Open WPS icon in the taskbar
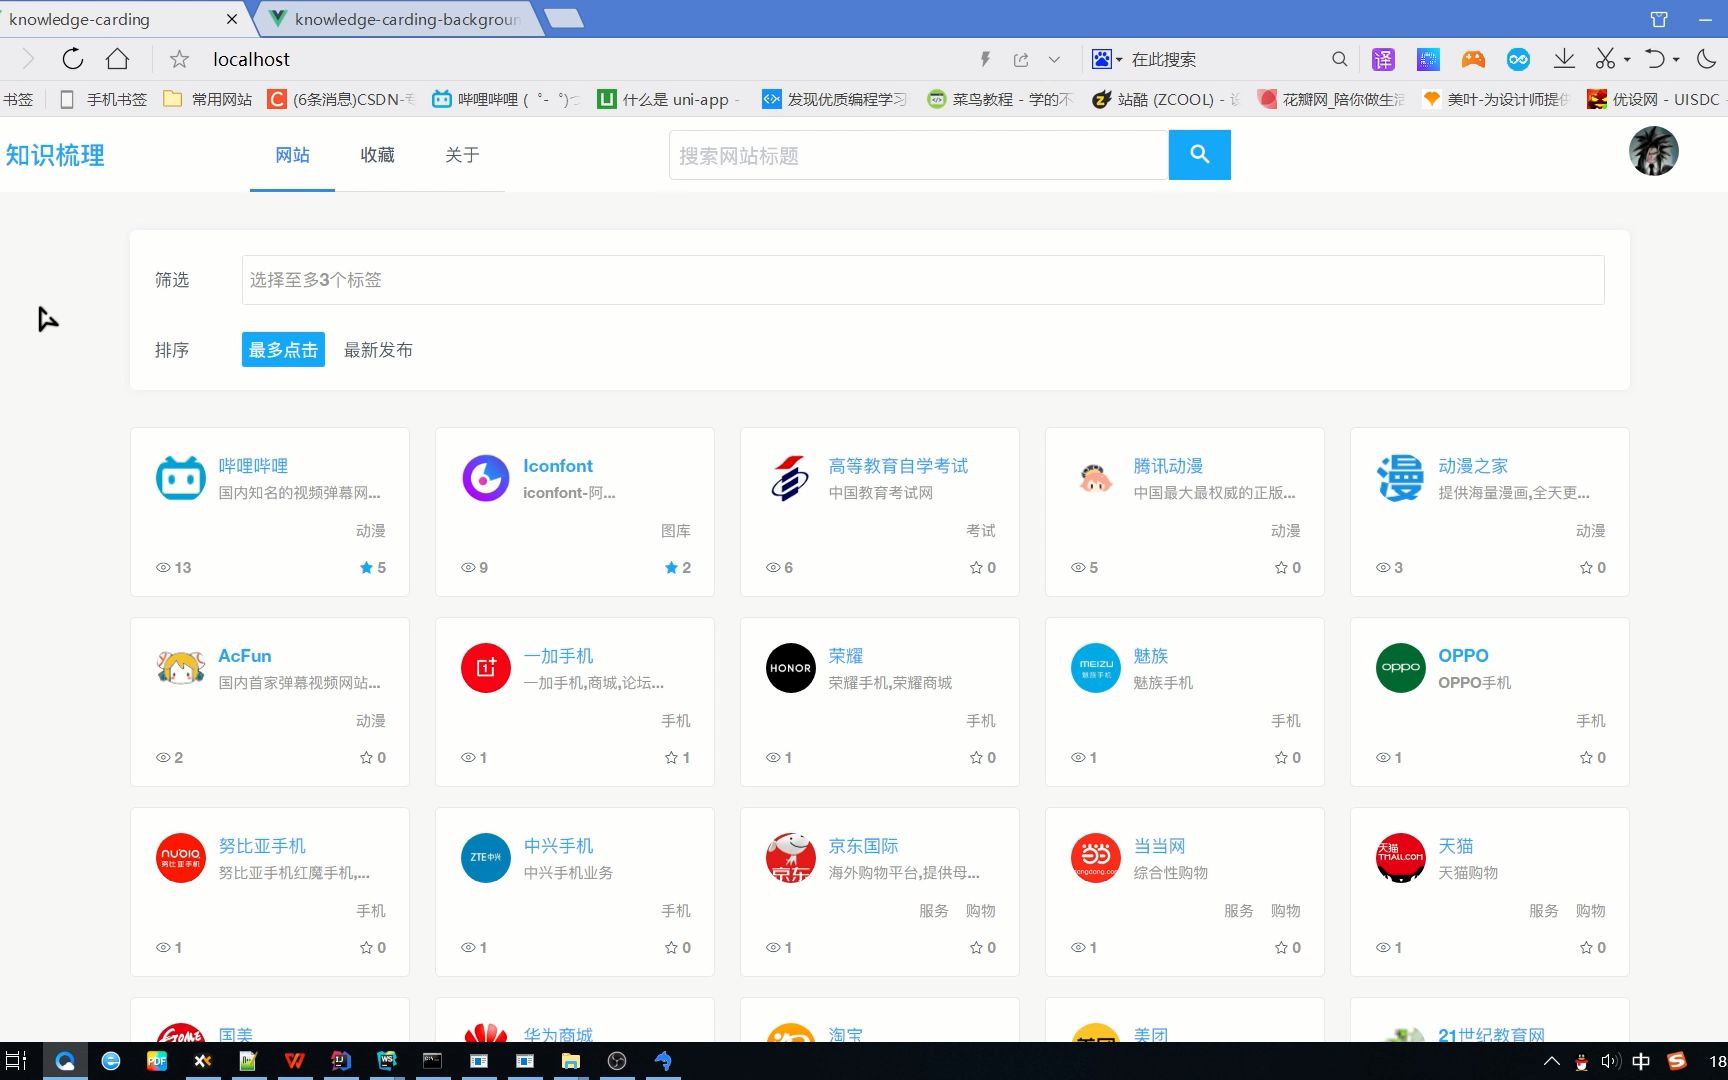Screen dimensions: 1728x1080 (x=294, y=1061)
